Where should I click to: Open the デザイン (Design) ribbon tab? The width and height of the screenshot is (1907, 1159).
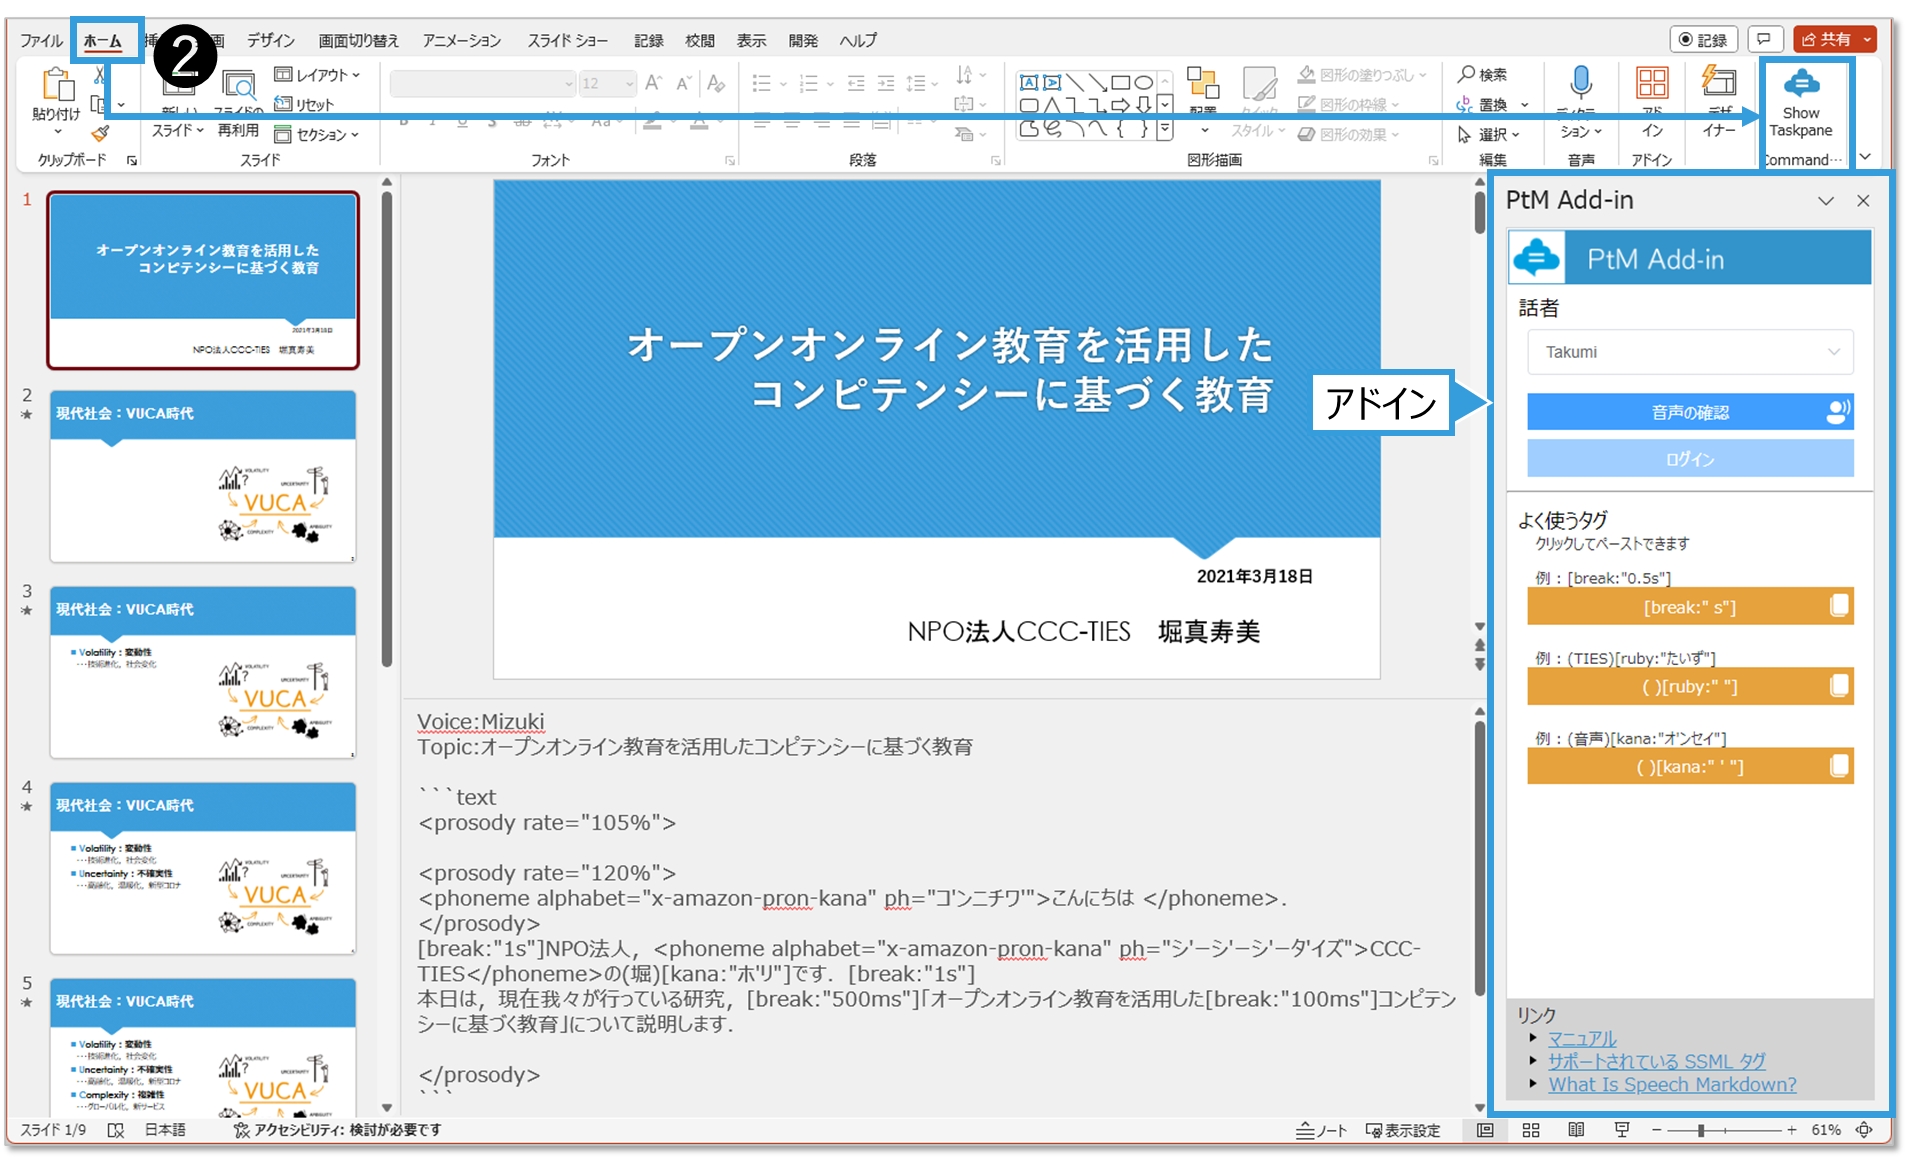pyautogui.click(x=271, y=41)
